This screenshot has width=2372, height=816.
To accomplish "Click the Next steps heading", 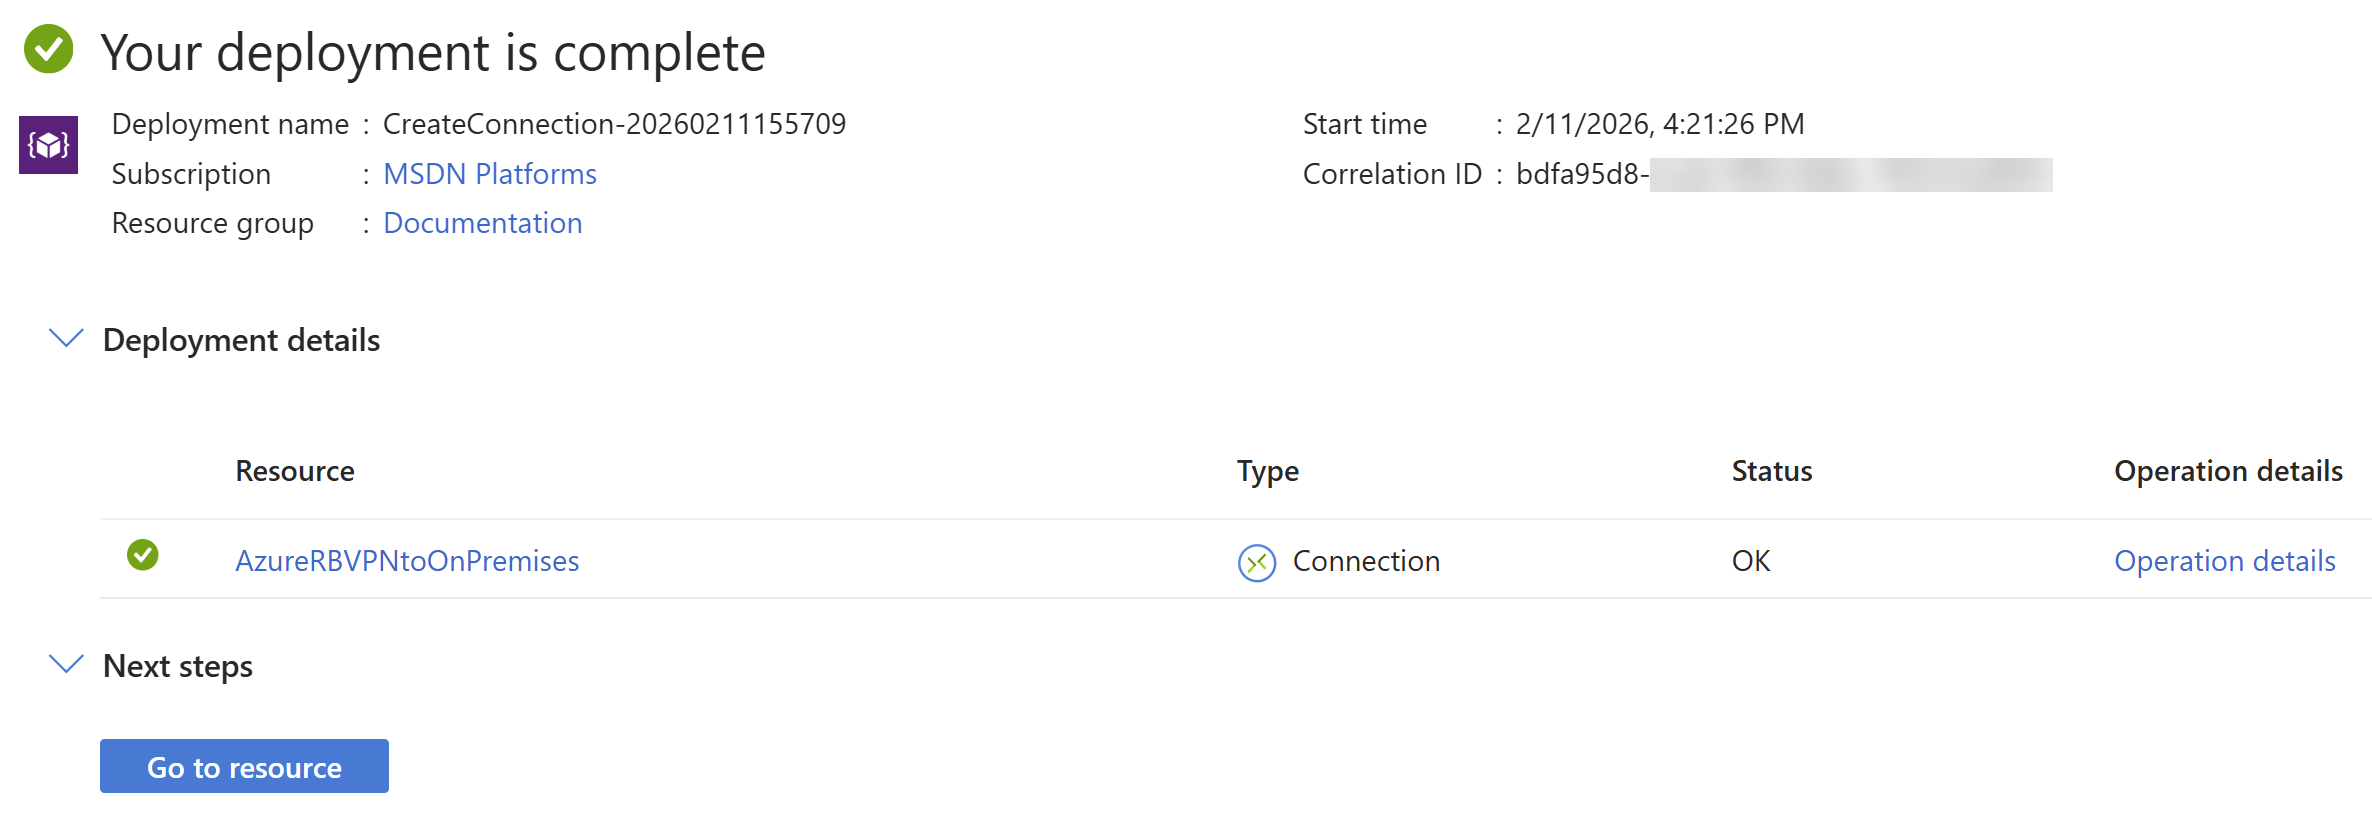I will [178, 666].
